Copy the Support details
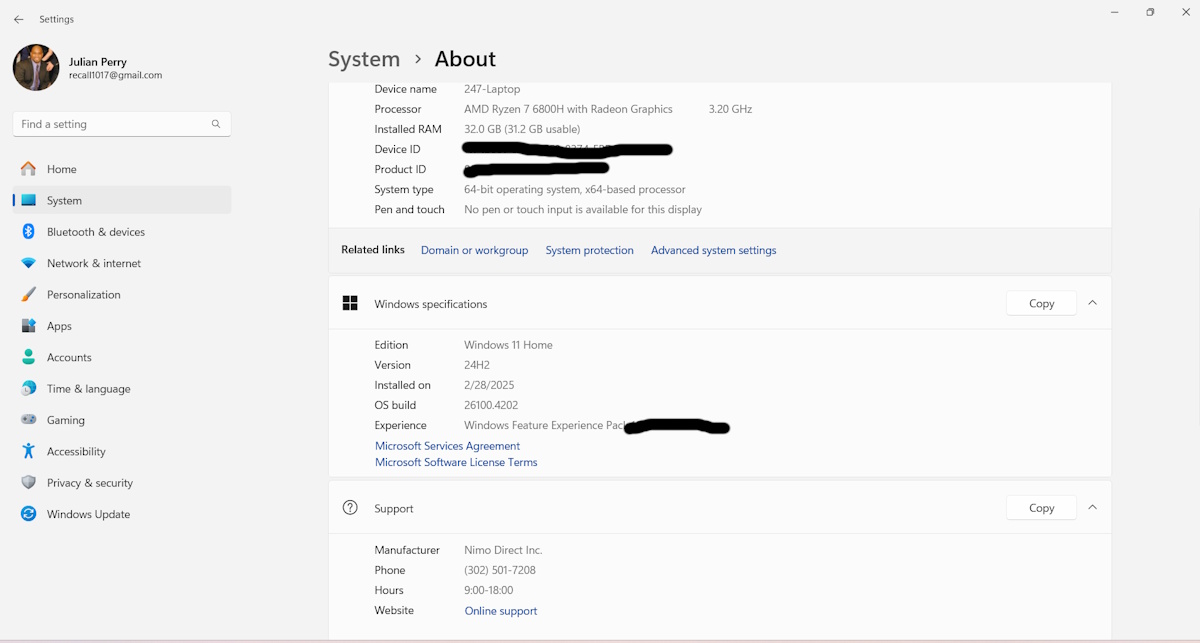Viewport: 1200px width, 643px height. pos(1041,508)
